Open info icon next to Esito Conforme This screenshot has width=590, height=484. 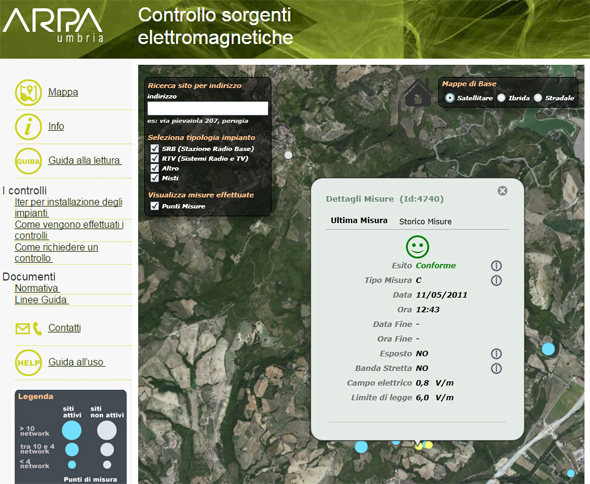496,266
